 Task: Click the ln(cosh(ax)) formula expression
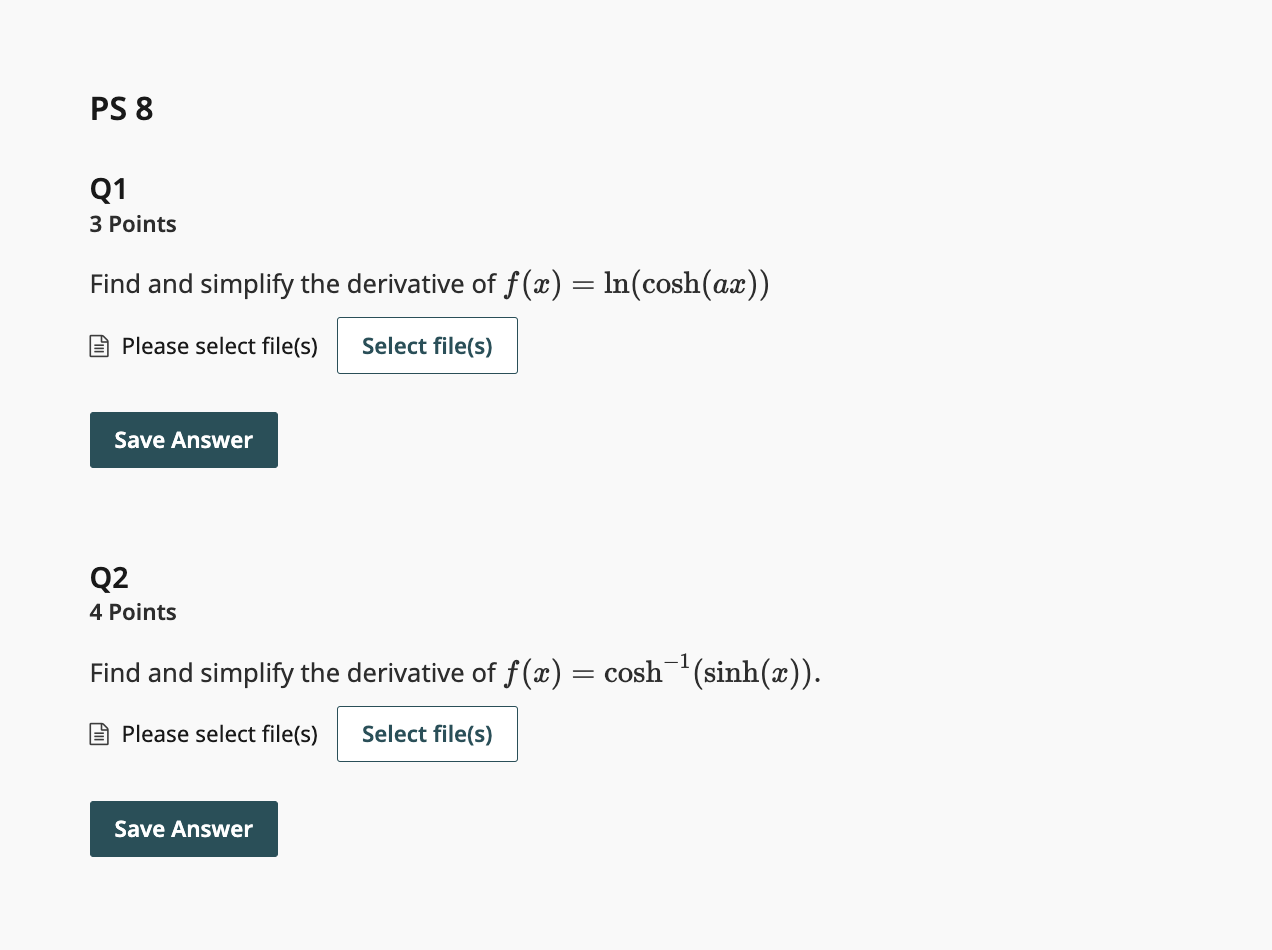(x=687, y=285)
